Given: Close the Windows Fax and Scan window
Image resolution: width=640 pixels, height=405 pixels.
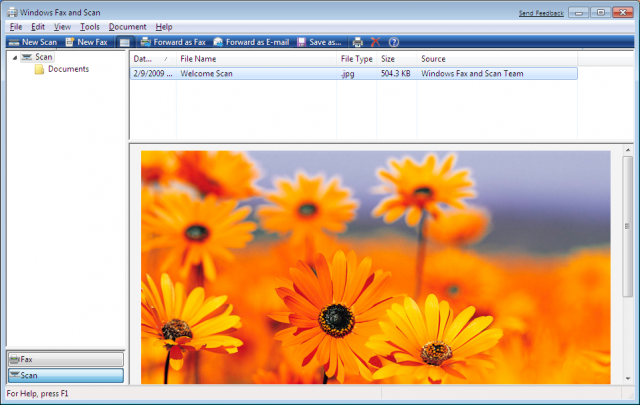Looking at the screenshot, I should tap(623, 13).
